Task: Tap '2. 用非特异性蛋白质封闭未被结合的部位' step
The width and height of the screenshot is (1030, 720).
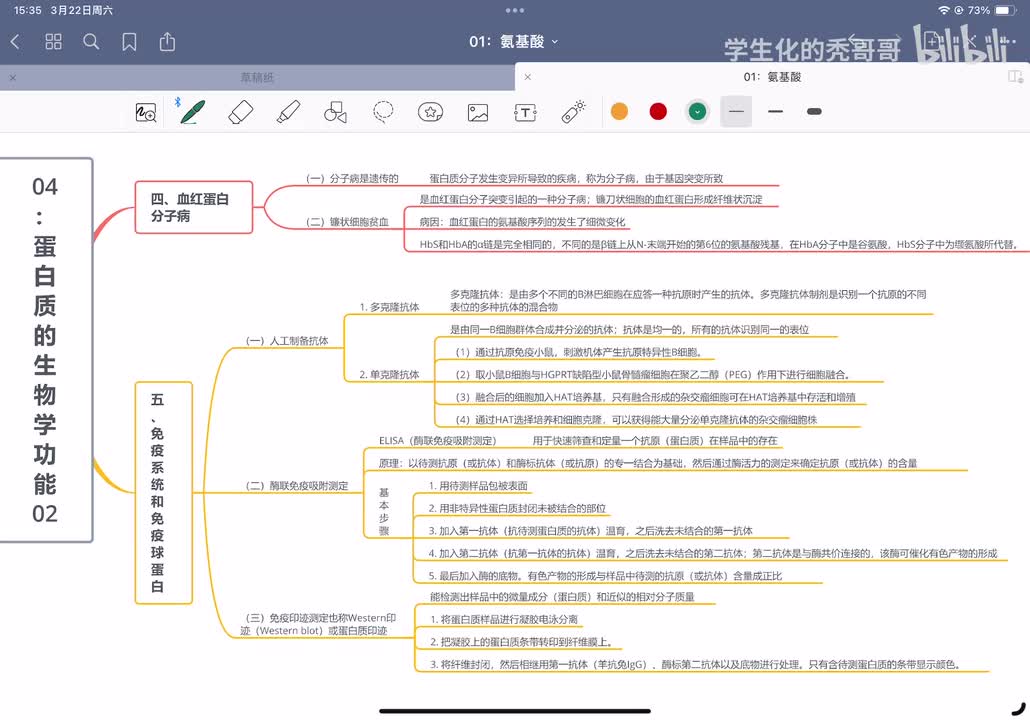Action: (x=517, y=508)
